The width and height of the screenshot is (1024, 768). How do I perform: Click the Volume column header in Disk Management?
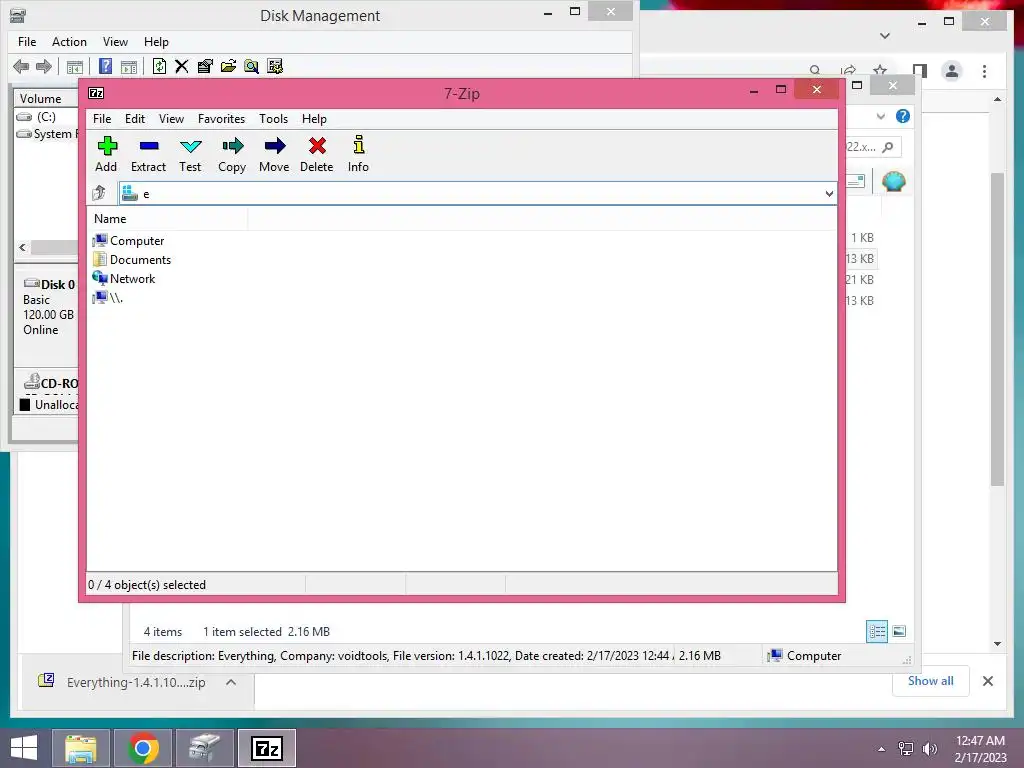[x=46, y=99]
